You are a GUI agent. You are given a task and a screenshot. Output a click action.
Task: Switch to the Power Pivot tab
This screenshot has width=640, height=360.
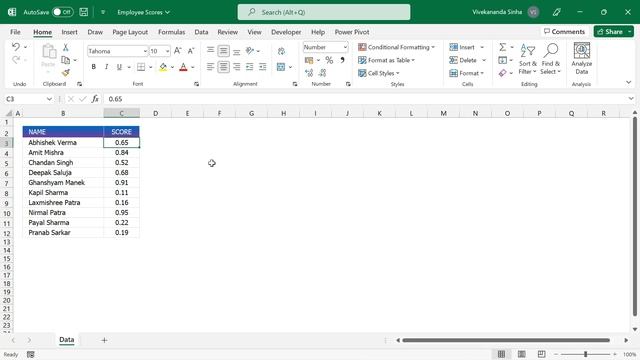(x=352, y=32)
